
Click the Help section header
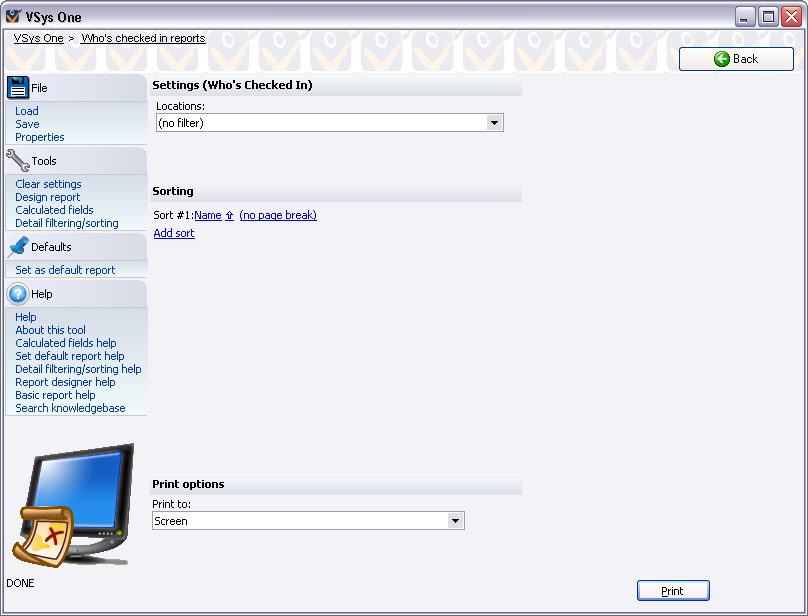(76, 294)
